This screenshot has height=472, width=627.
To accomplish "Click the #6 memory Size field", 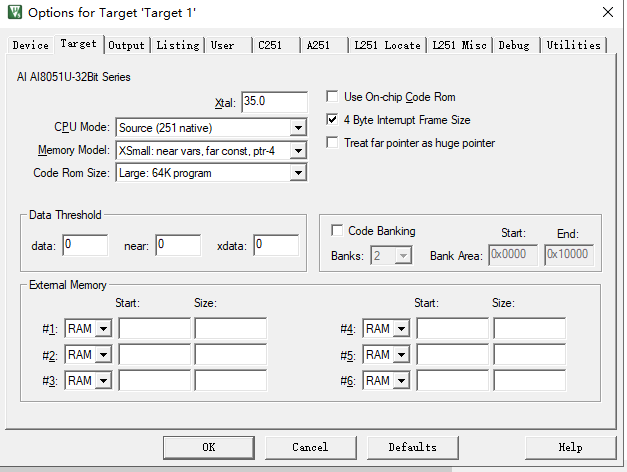I will click(x=529, y=380).
